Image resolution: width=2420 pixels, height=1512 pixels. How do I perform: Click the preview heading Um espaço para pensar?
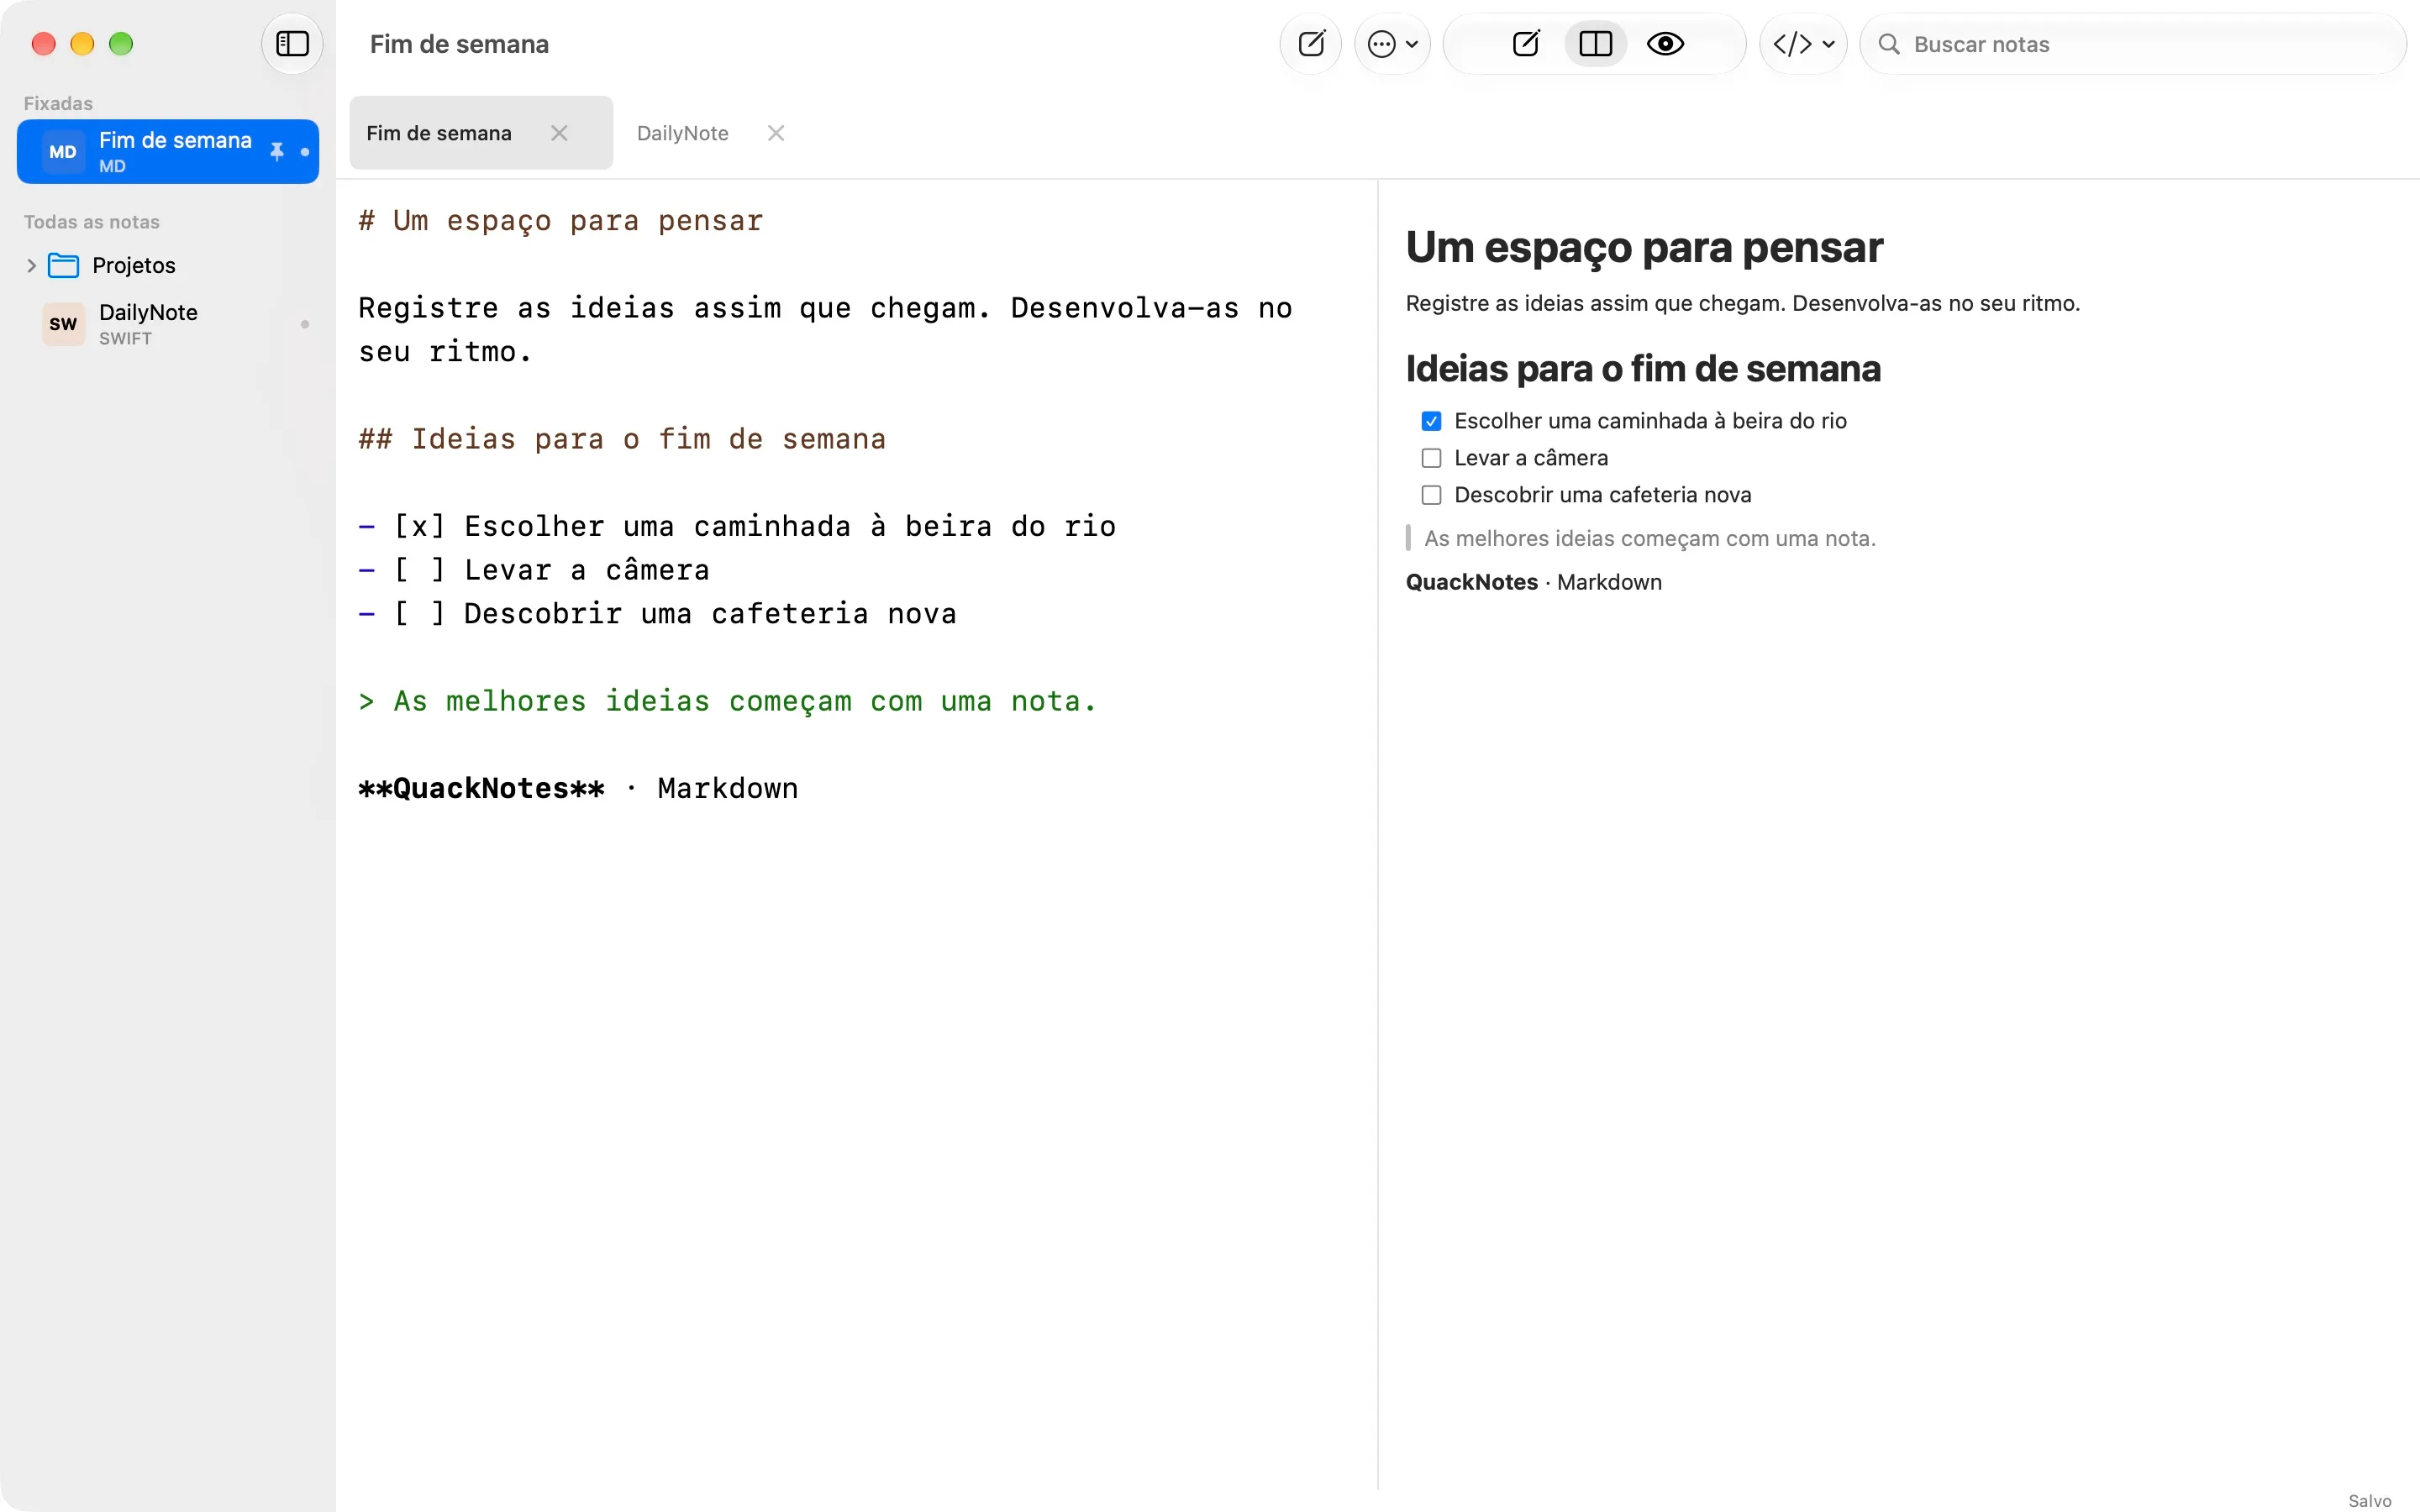1643,247
